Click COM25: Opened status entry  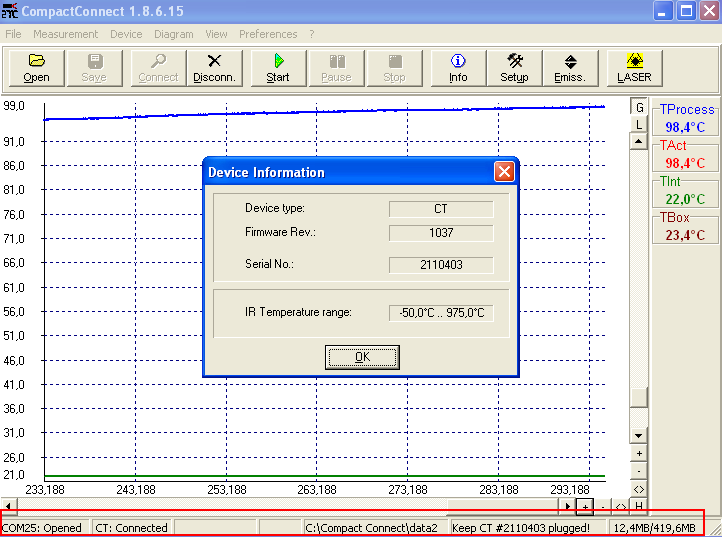click(44, 528)
